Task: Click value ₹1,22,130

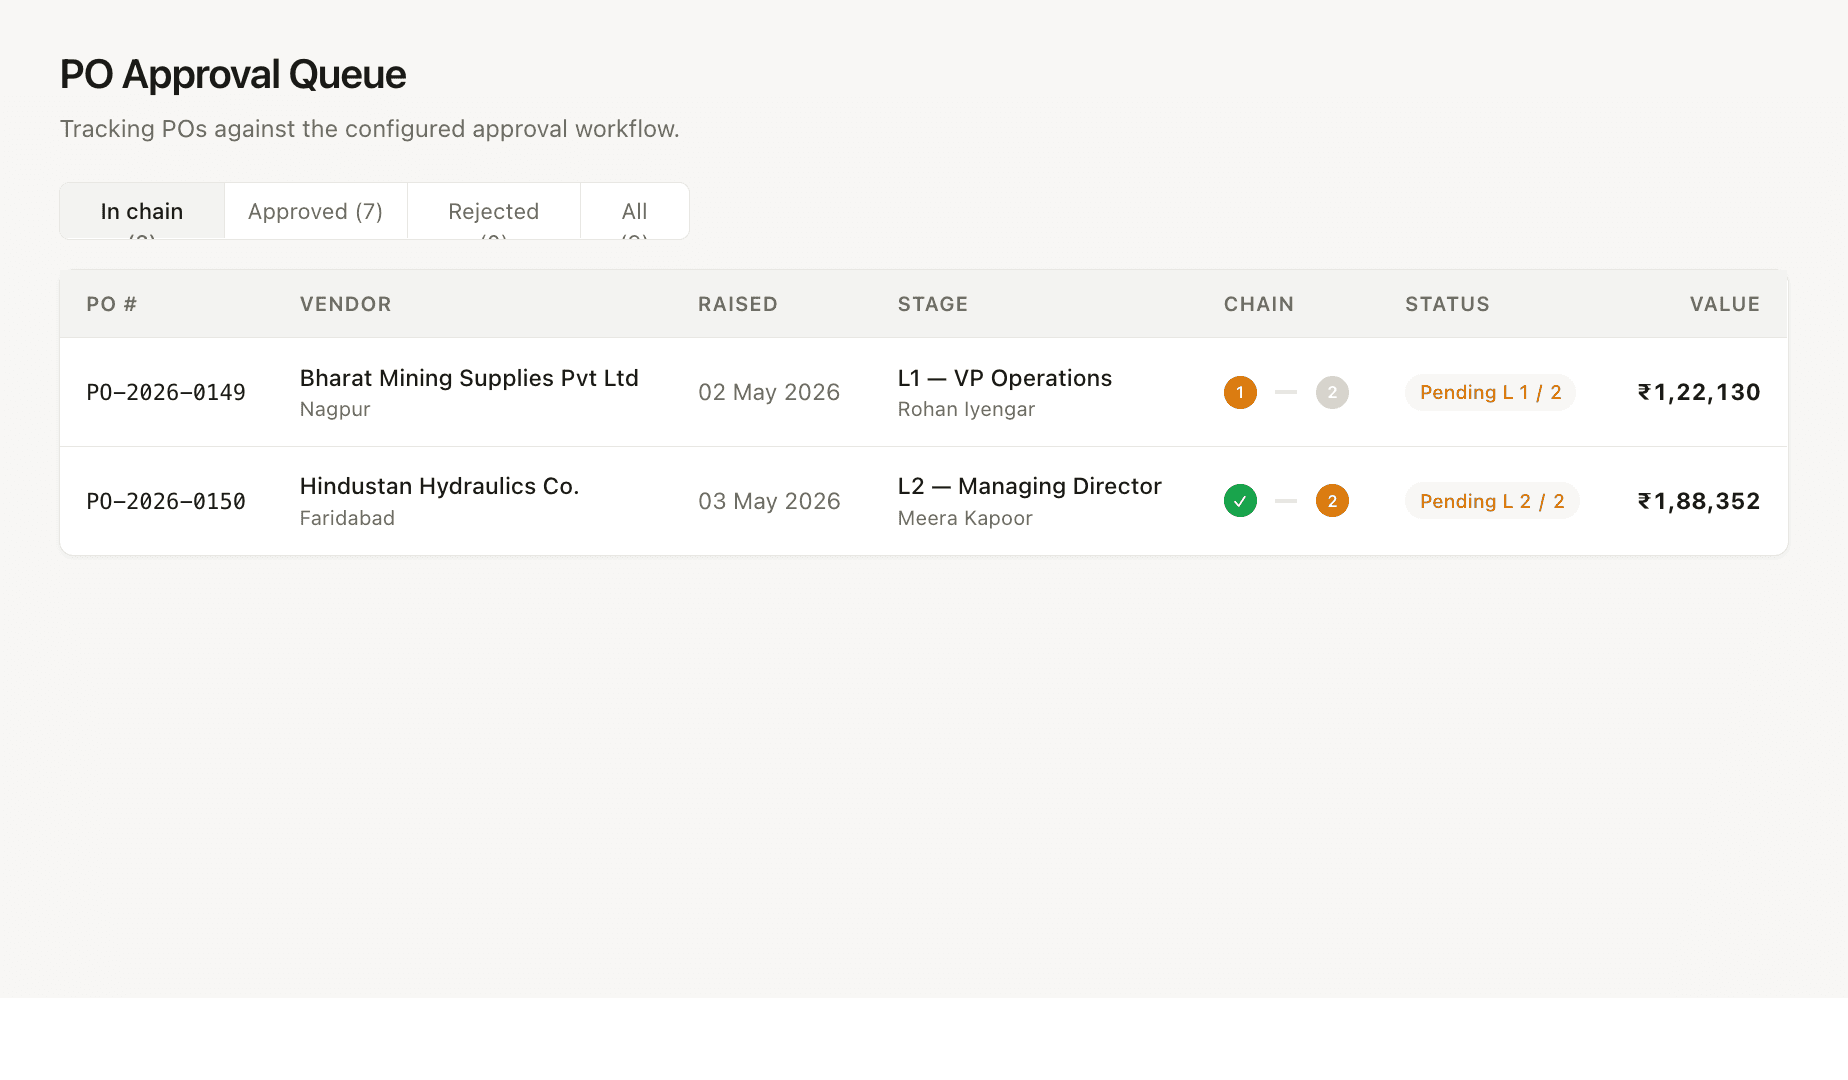Action: pyautogui.click(x=1699, y=392)
